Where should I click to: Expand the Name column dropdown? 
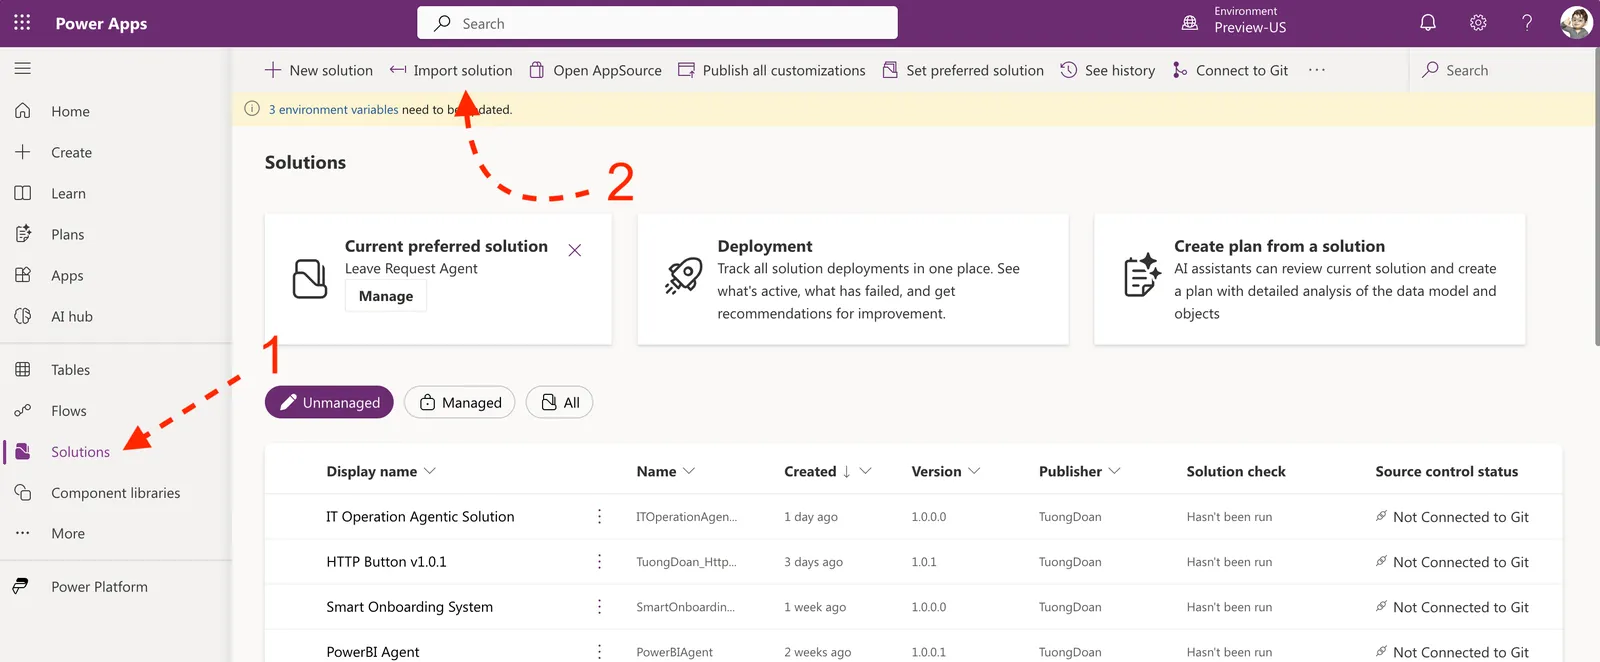click(689, 471)
